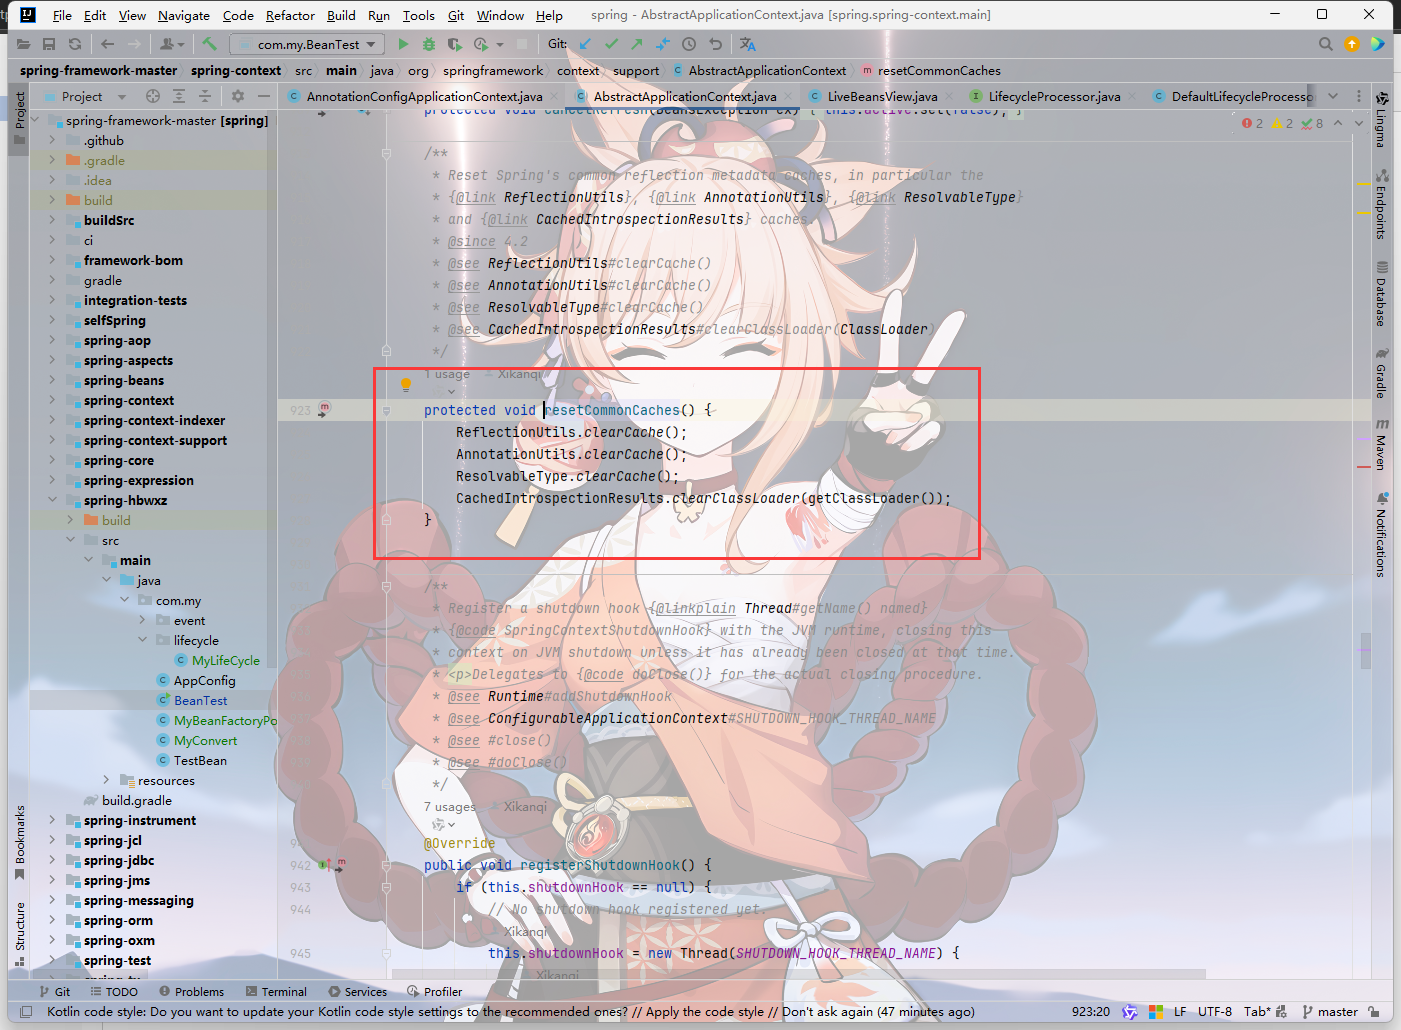Open Project panel gear options
The image size is (1401, 1030).
coord(238,96)
